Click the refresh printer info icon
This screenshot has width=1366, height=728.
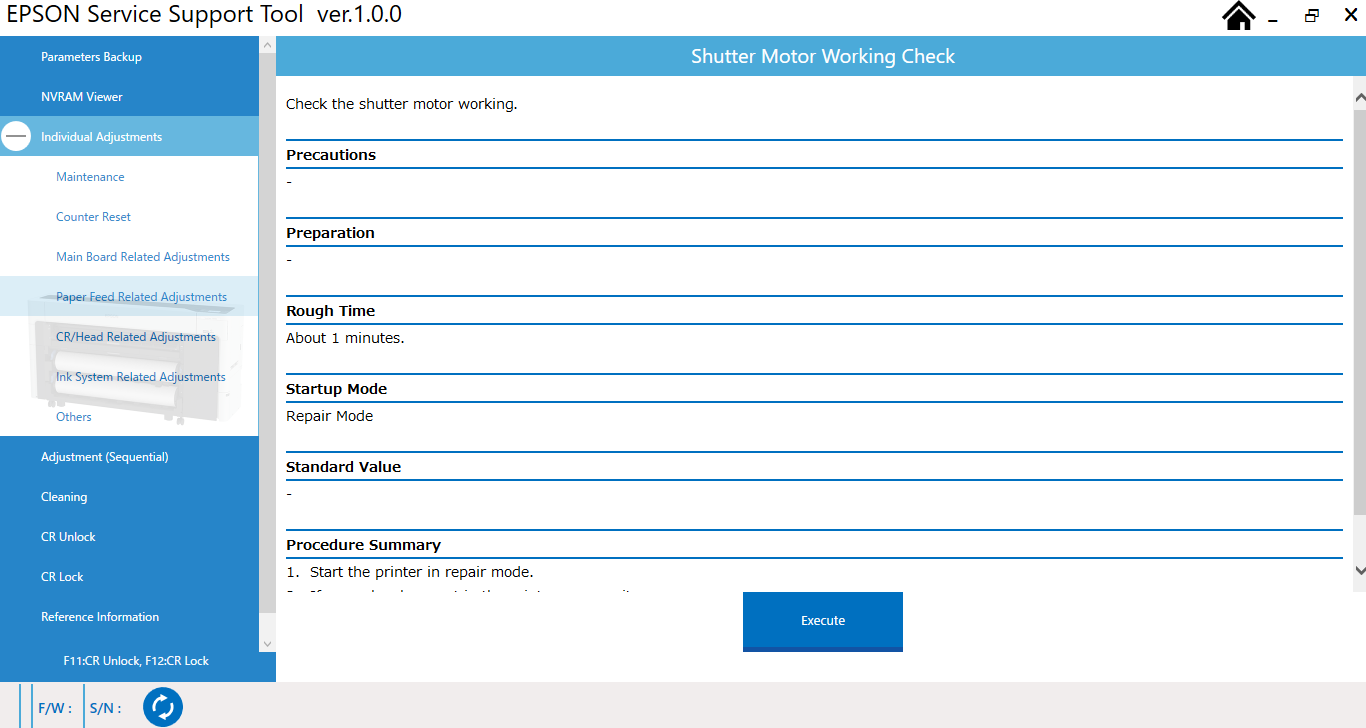pyautogui.click(x=163, y=707)
